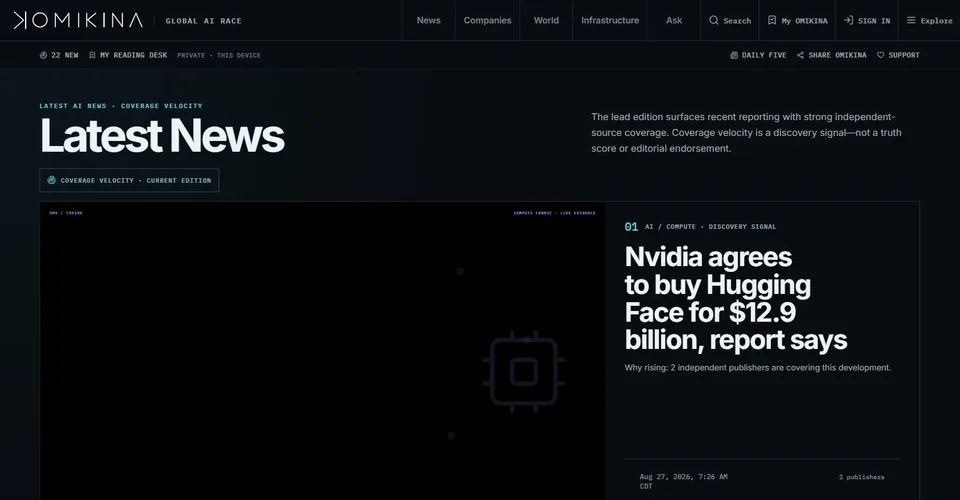
Task: Click Share Omikina
Action: (831, 55)
